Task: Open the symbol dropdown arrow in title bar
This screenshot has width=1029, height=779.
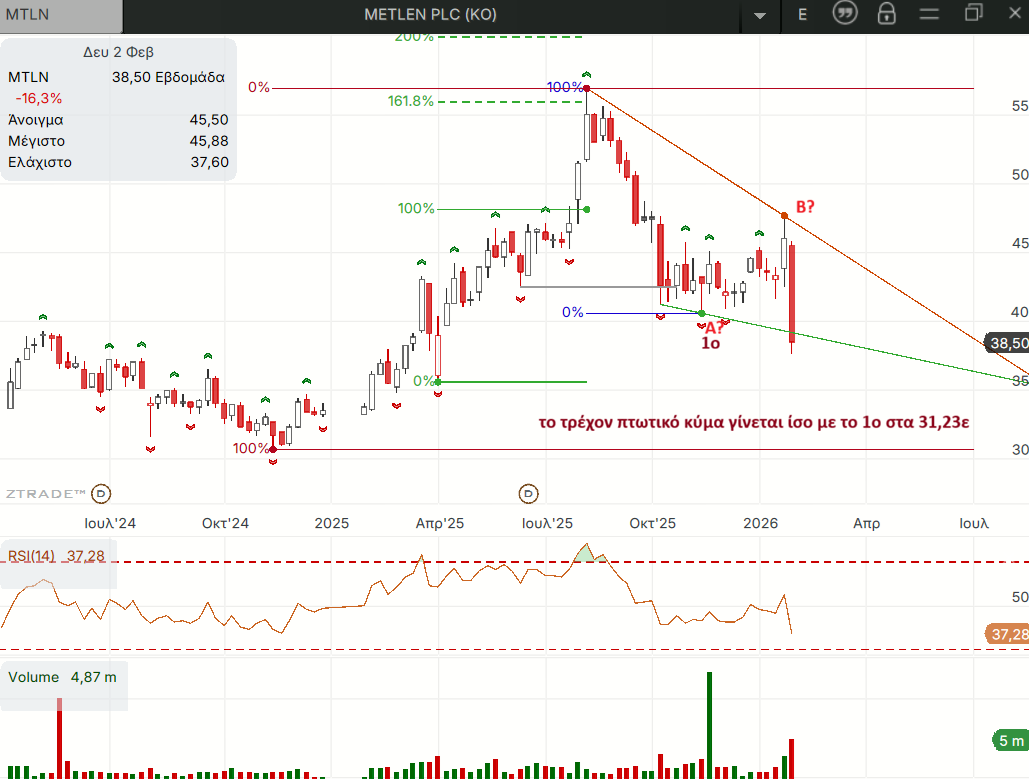Action: [760, 15]
